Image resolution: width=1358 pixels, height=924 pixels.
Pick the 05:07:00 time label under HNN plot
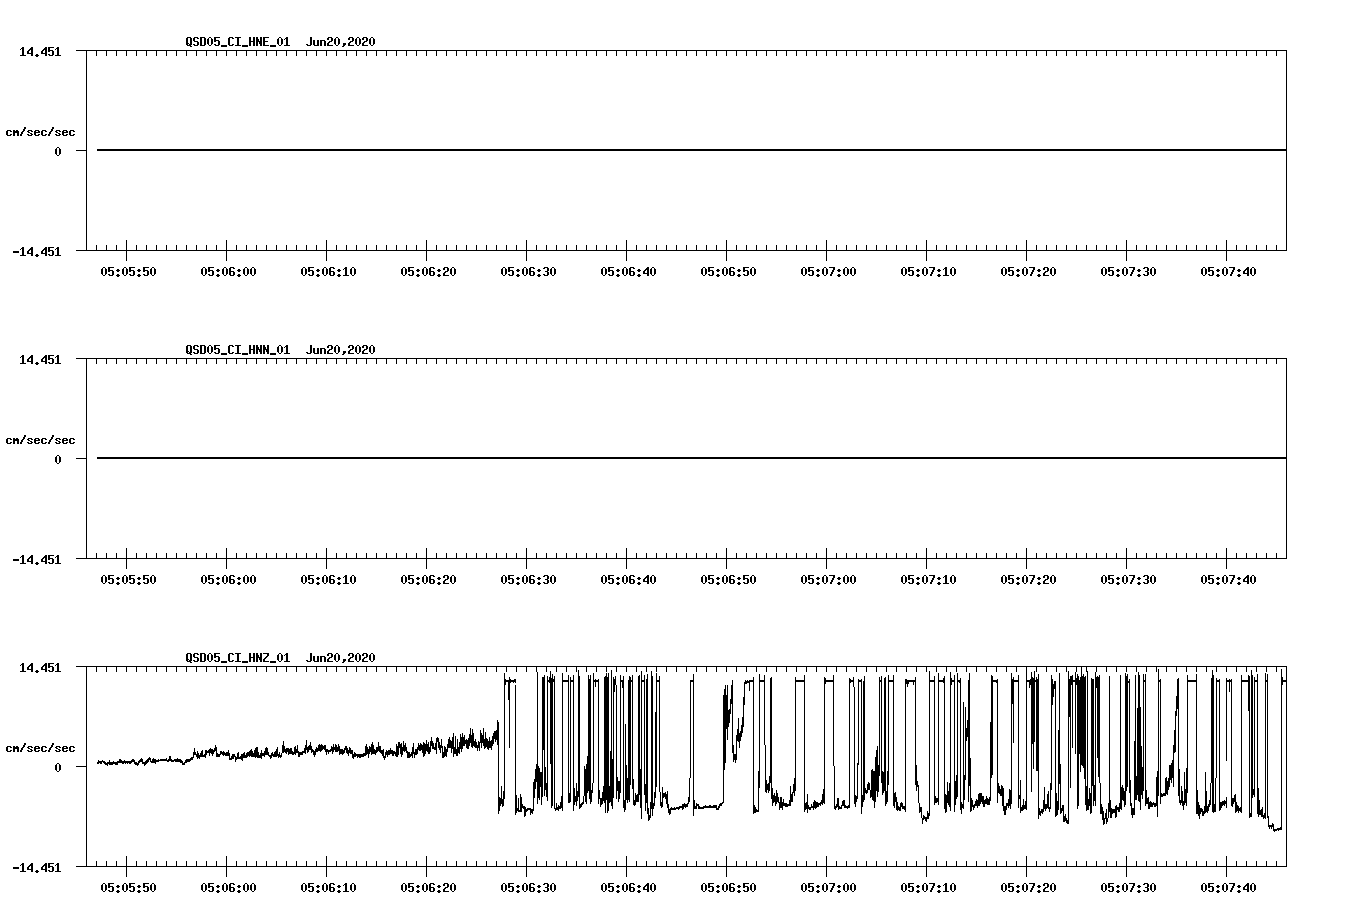pos(828,580)
